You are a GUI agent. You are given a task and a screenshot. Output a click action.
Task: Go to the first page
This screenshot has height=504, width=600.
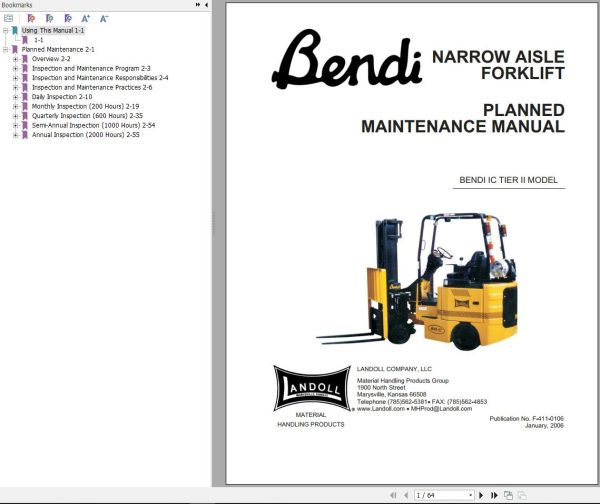(x=393, y=495)
